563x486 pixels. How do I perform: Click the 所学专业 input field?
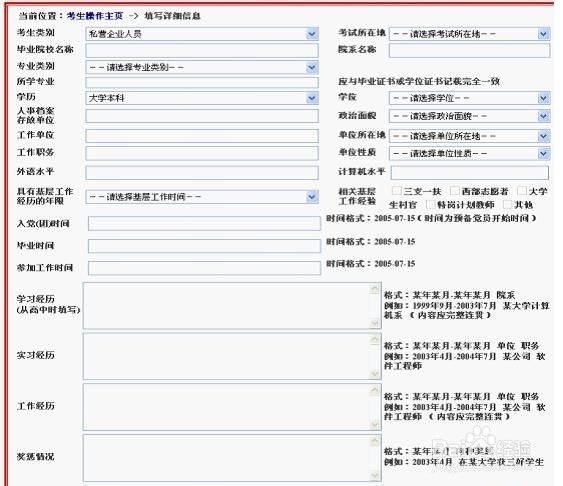click(x=202, y=83)
